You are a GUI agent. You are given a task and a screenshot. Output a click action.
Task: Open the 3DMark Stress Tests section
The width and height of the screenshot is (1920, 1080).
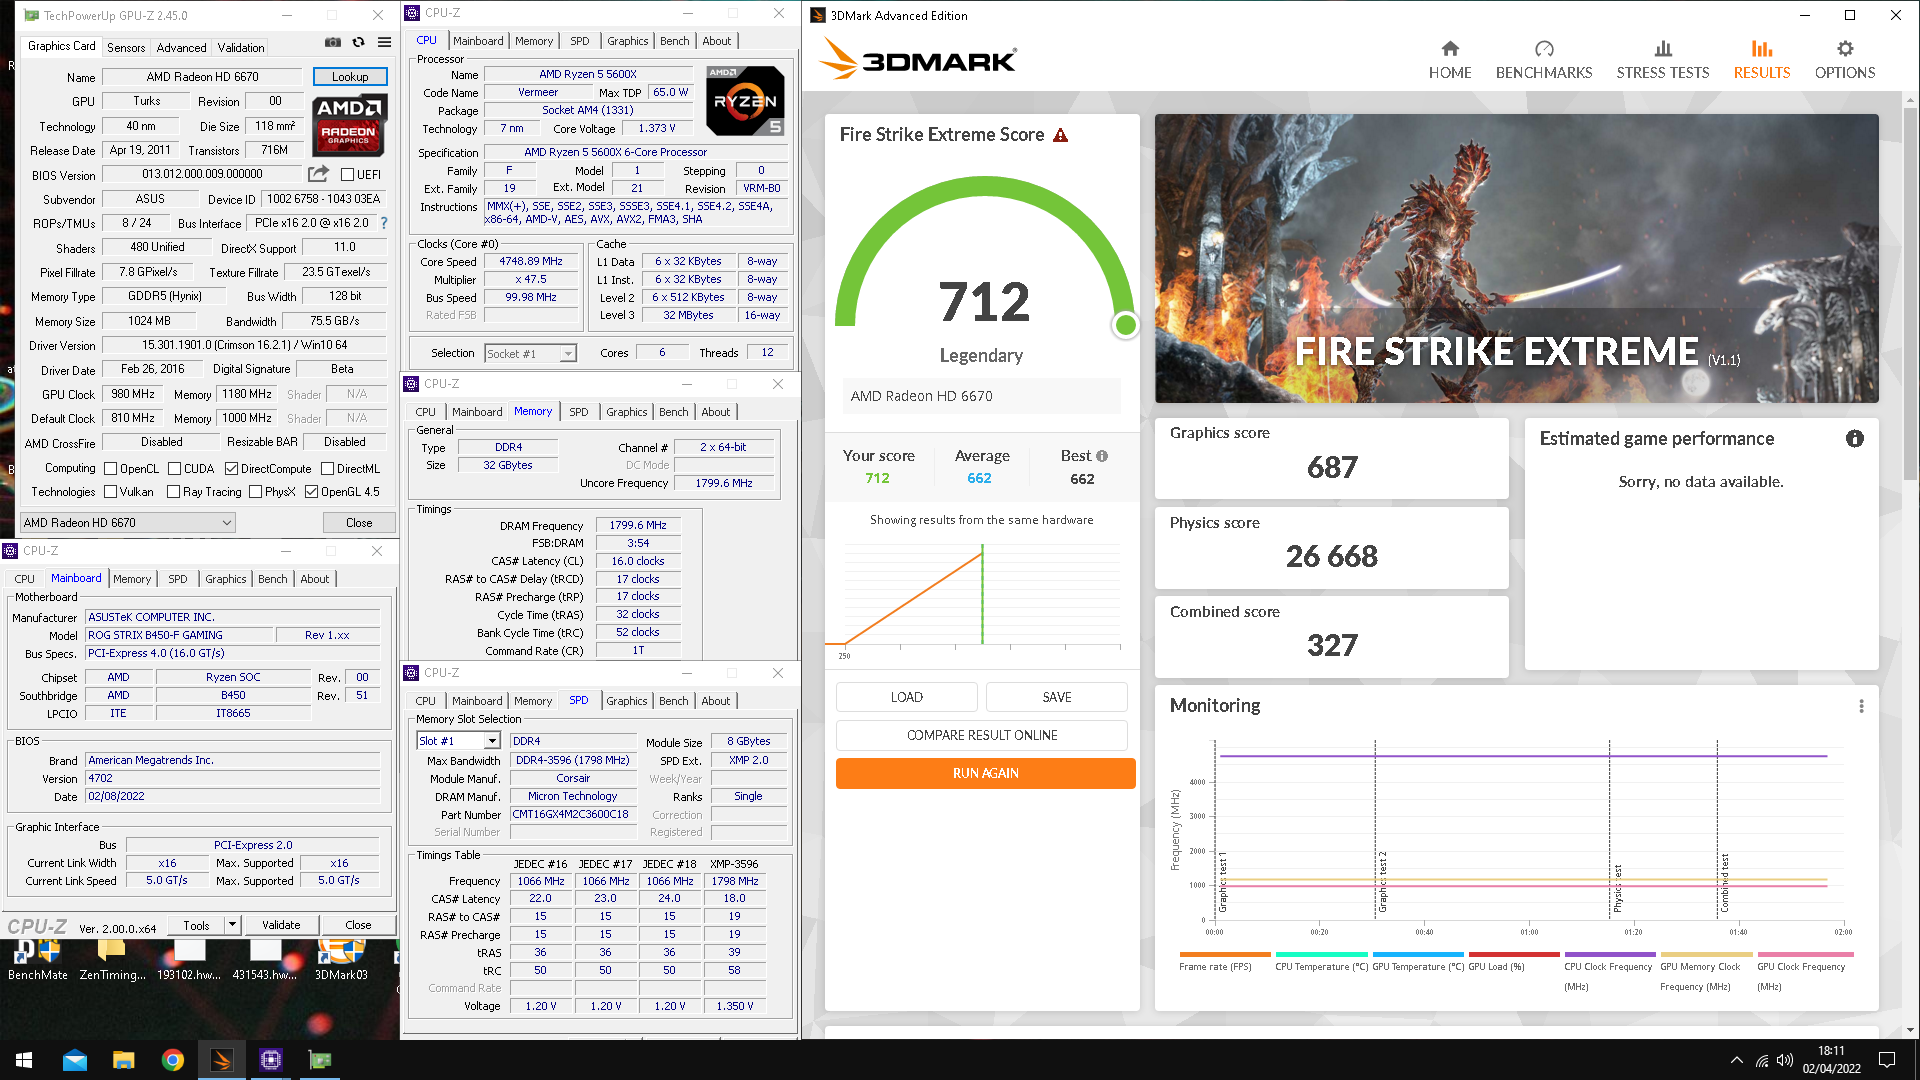1662,60
